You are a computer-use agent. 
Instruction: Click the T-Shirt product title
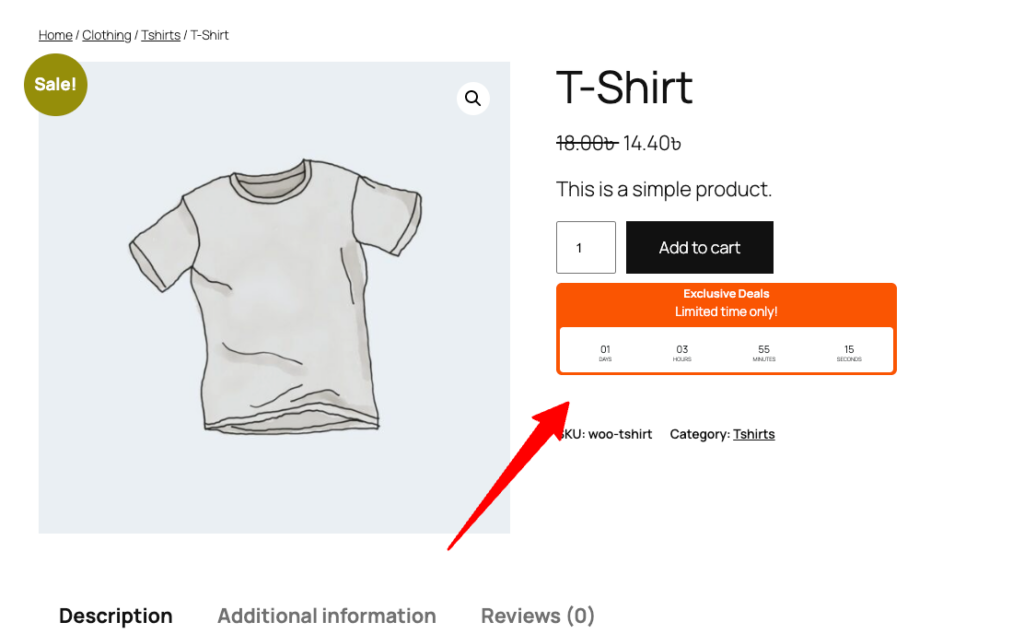624,88
